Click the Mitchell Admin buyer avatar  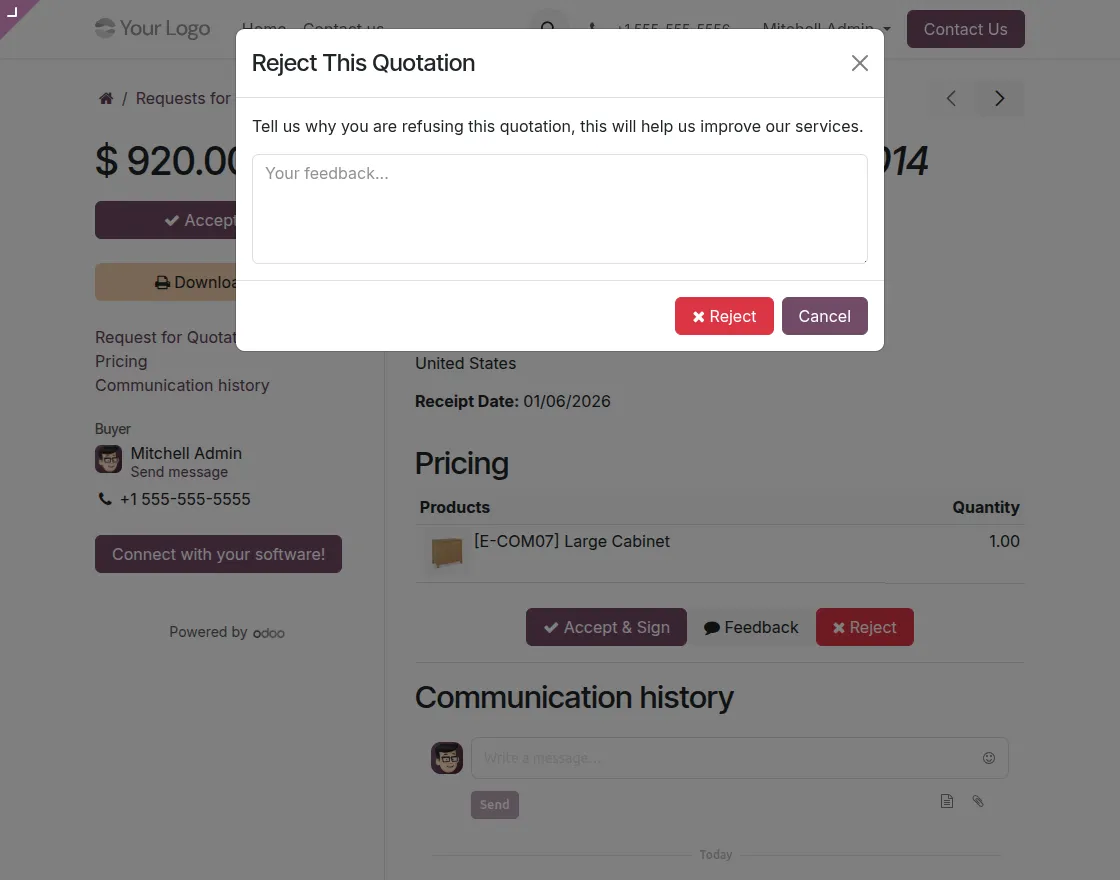108,459
